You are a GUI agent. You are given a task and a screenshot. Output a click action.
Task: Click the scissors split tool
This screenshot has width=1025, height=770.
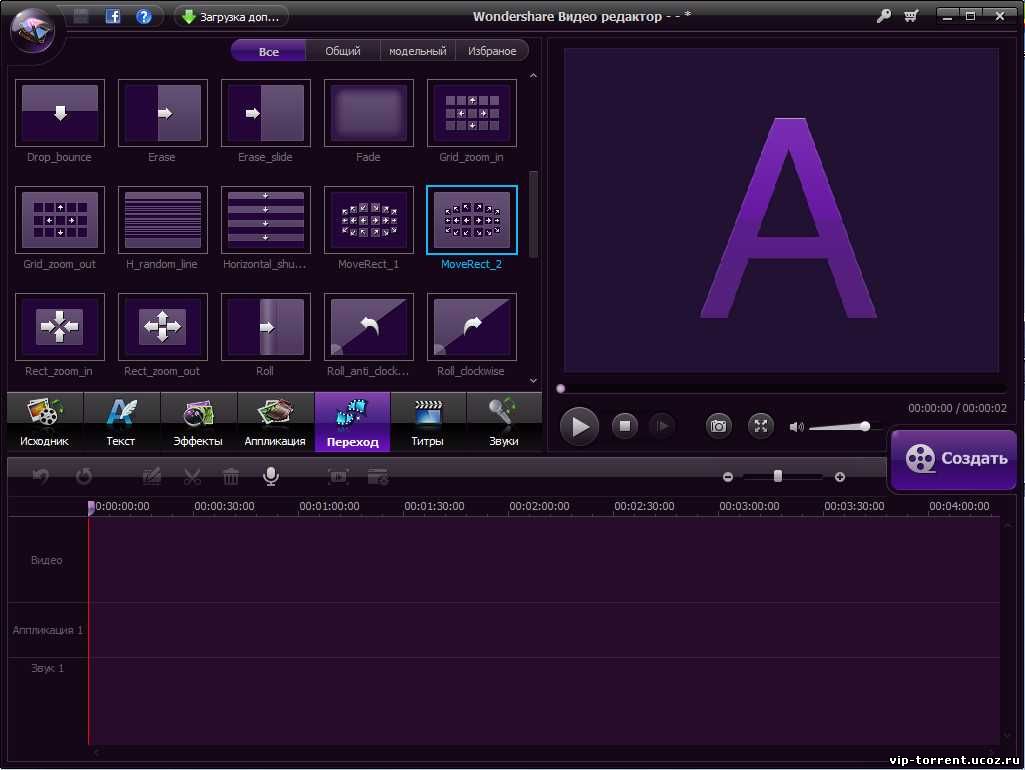tap(192, 477)
